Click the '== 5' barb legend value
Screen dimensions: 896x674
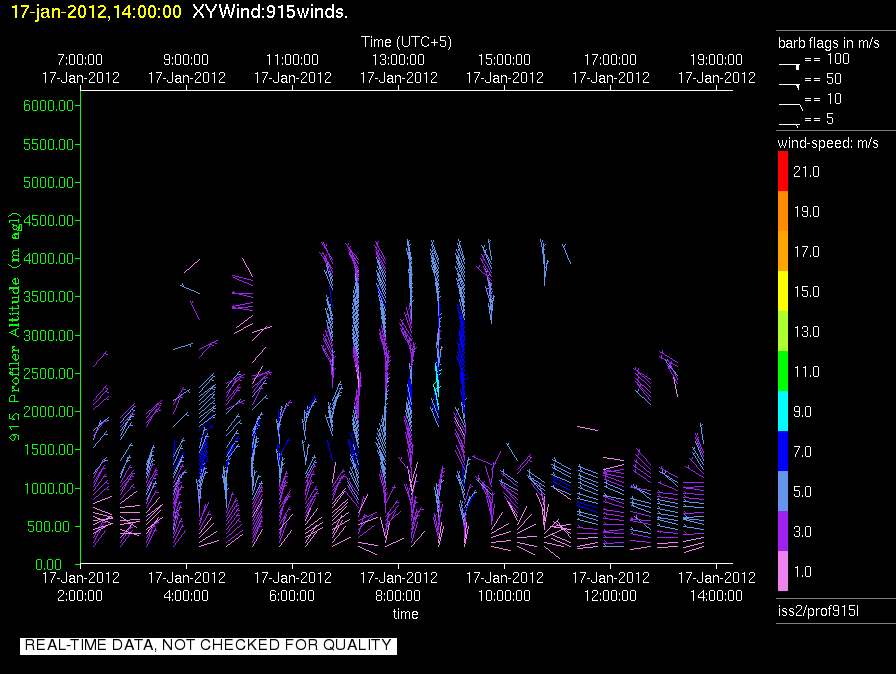point(819,119)
